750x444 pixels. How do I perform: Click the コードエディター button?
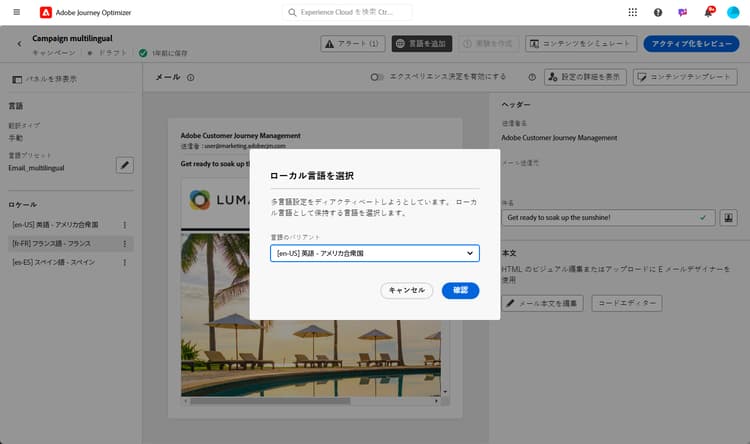[627, 303]
